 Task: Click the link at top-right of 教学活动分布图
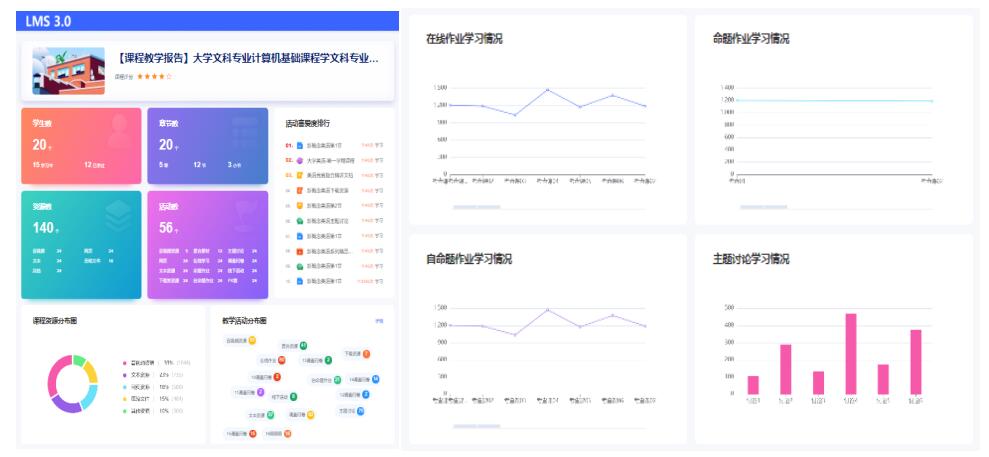tap(379, 321)
